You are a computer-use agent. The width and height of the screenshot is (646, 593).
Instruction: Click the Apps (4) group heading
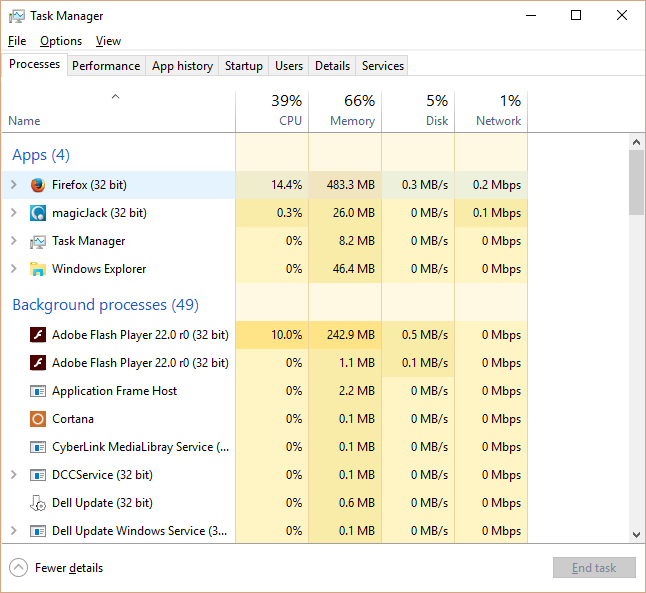(41, 155)
